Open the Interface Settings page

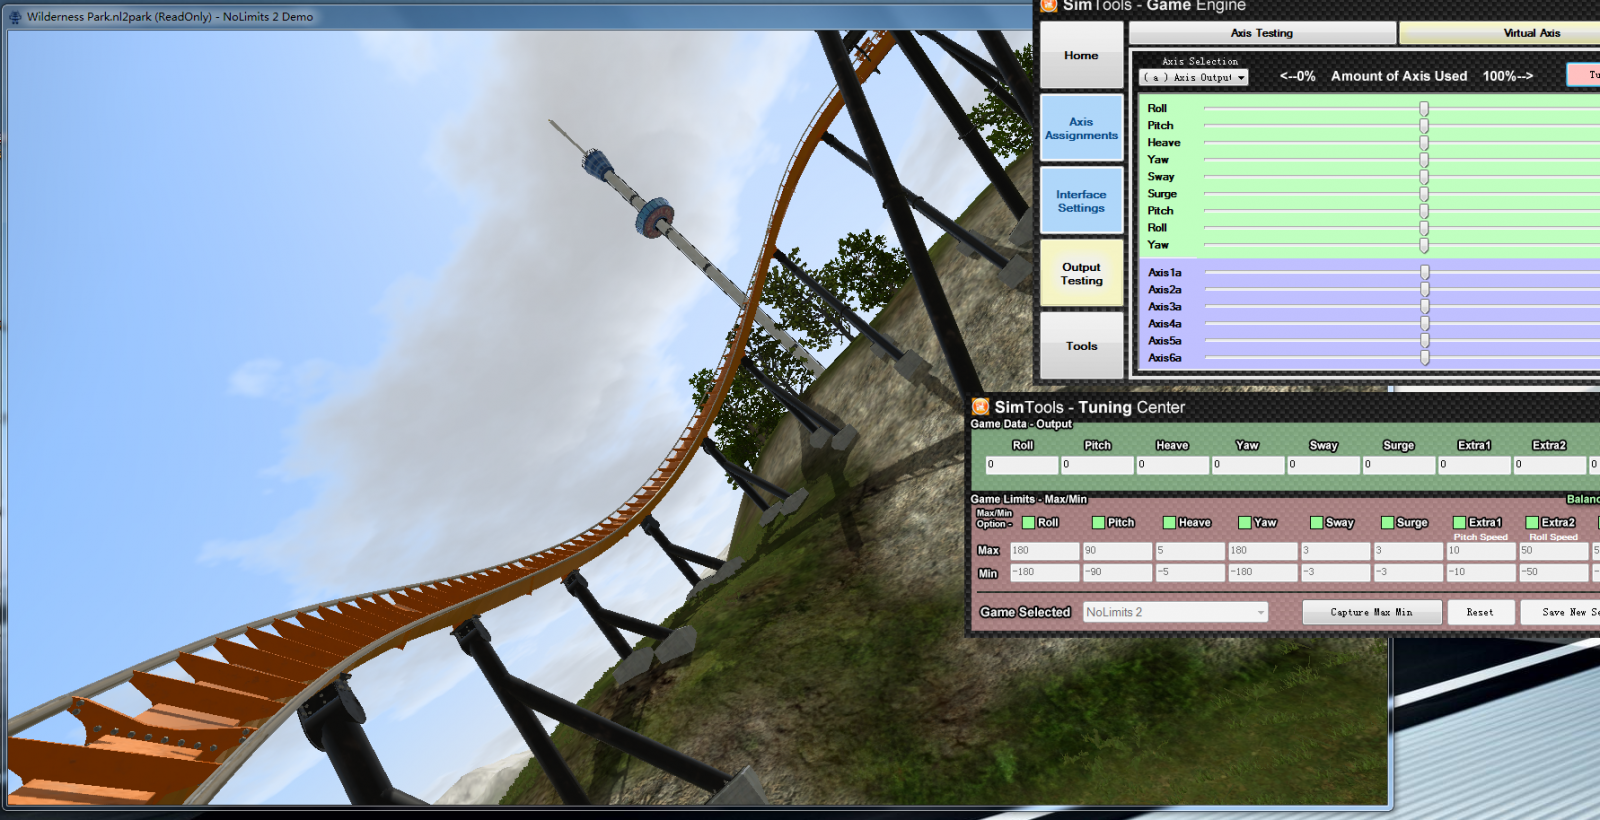click(x=1081, y=202)
